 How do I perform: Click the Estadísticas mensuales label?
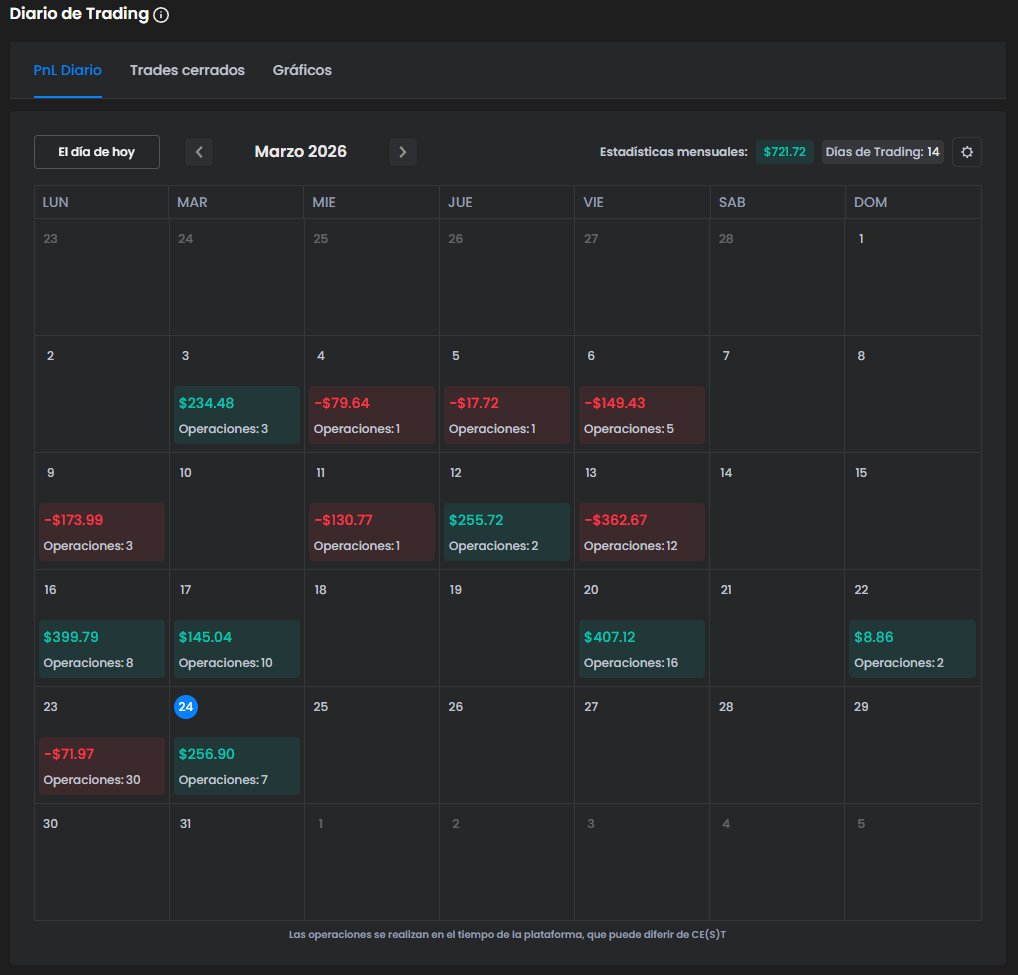pyautogui.click(x=673, y=152)
